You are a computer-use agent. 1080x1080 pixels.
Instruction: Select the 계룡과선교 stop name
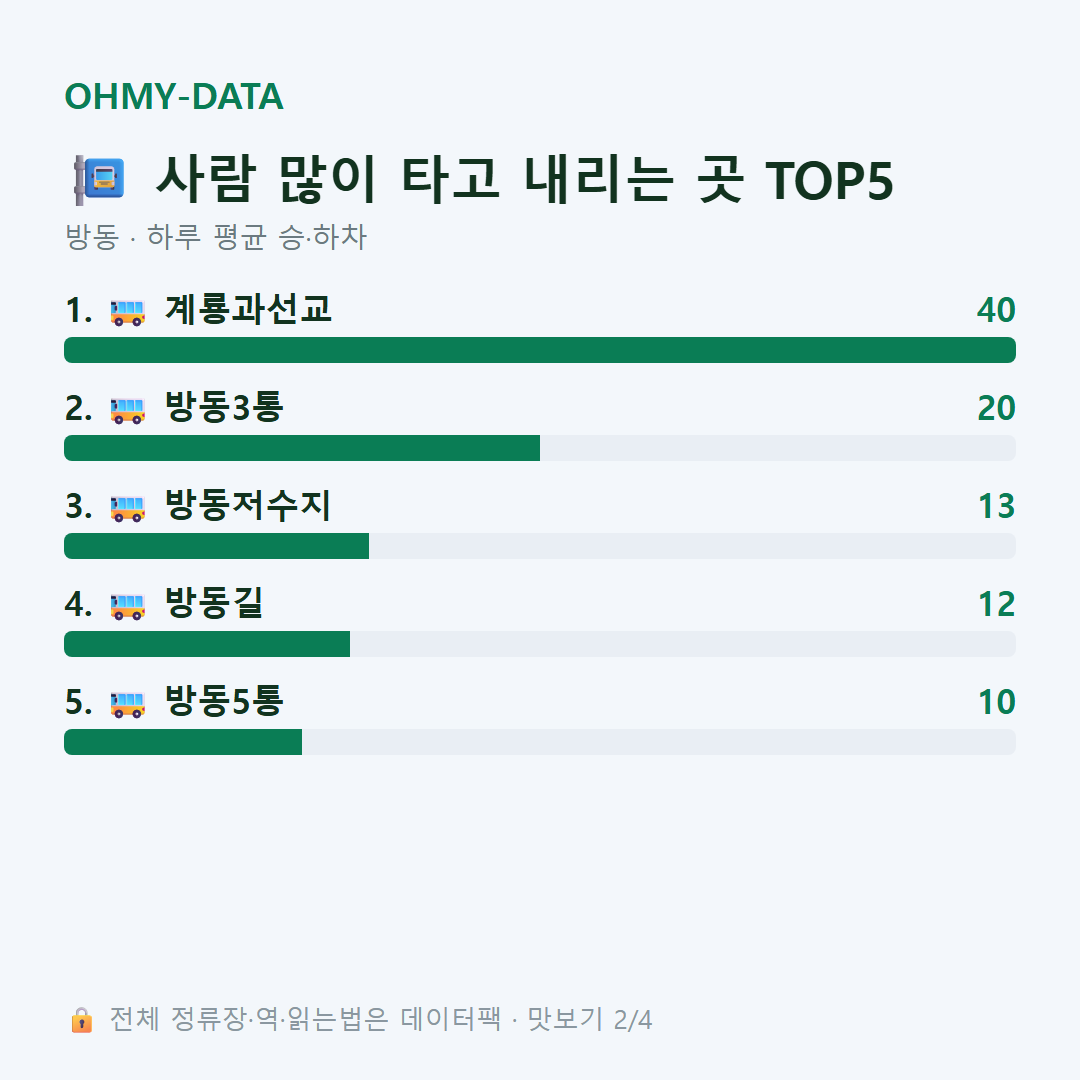(x=248, y=309)
